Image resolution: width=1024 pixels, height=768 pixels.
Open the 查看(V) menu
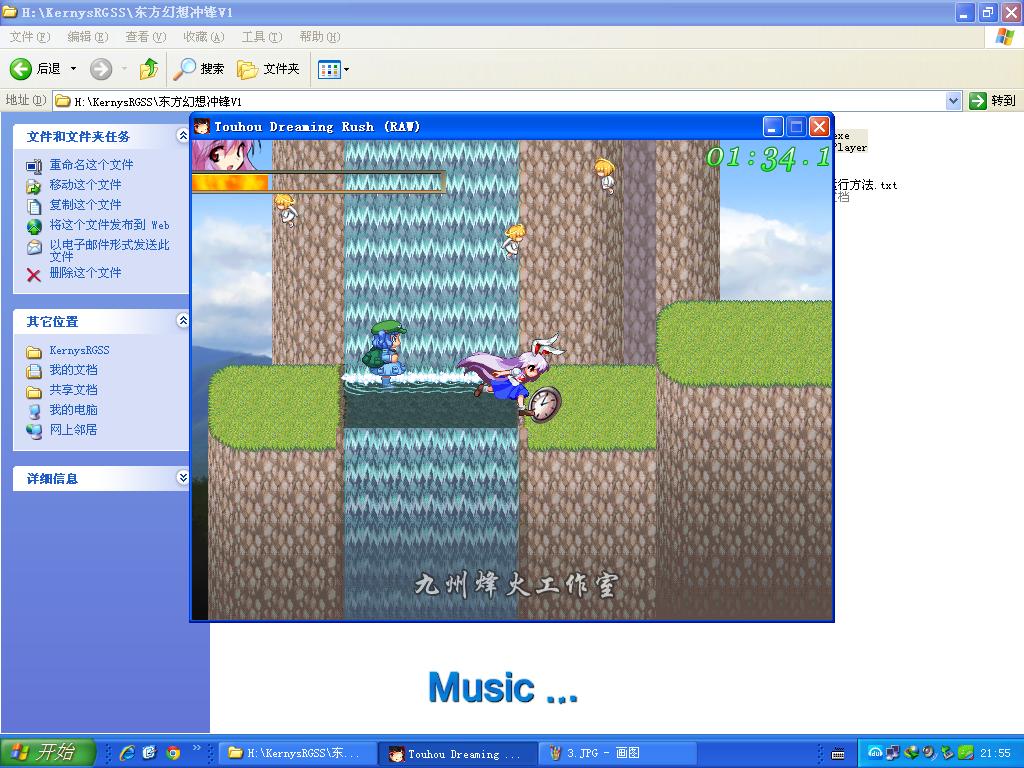tap(146, 37)
